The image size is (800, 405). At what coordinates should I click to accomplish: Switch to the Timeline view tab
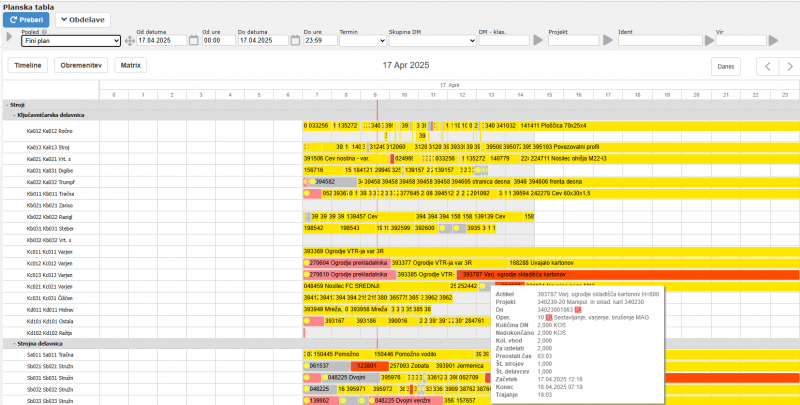(x=27, y=65)
